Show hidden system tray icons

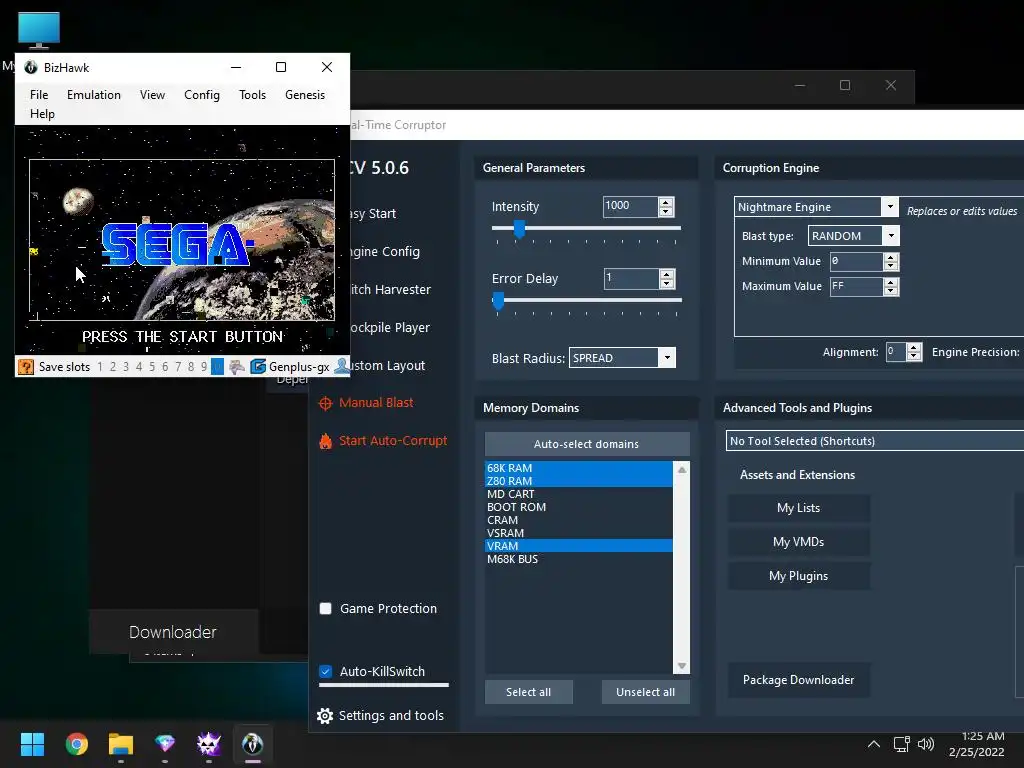pos(874,744)
